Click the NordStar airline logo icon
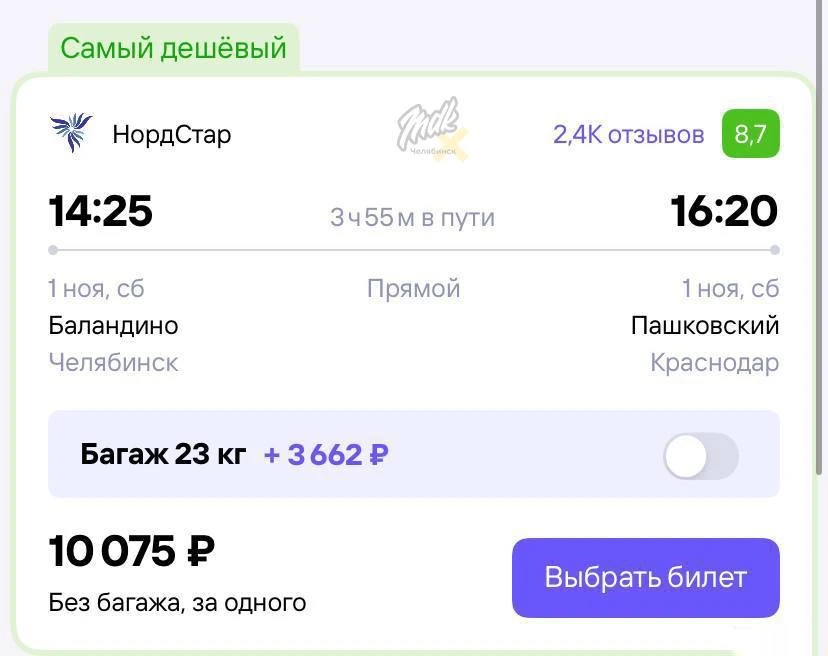 pos(70,133)
